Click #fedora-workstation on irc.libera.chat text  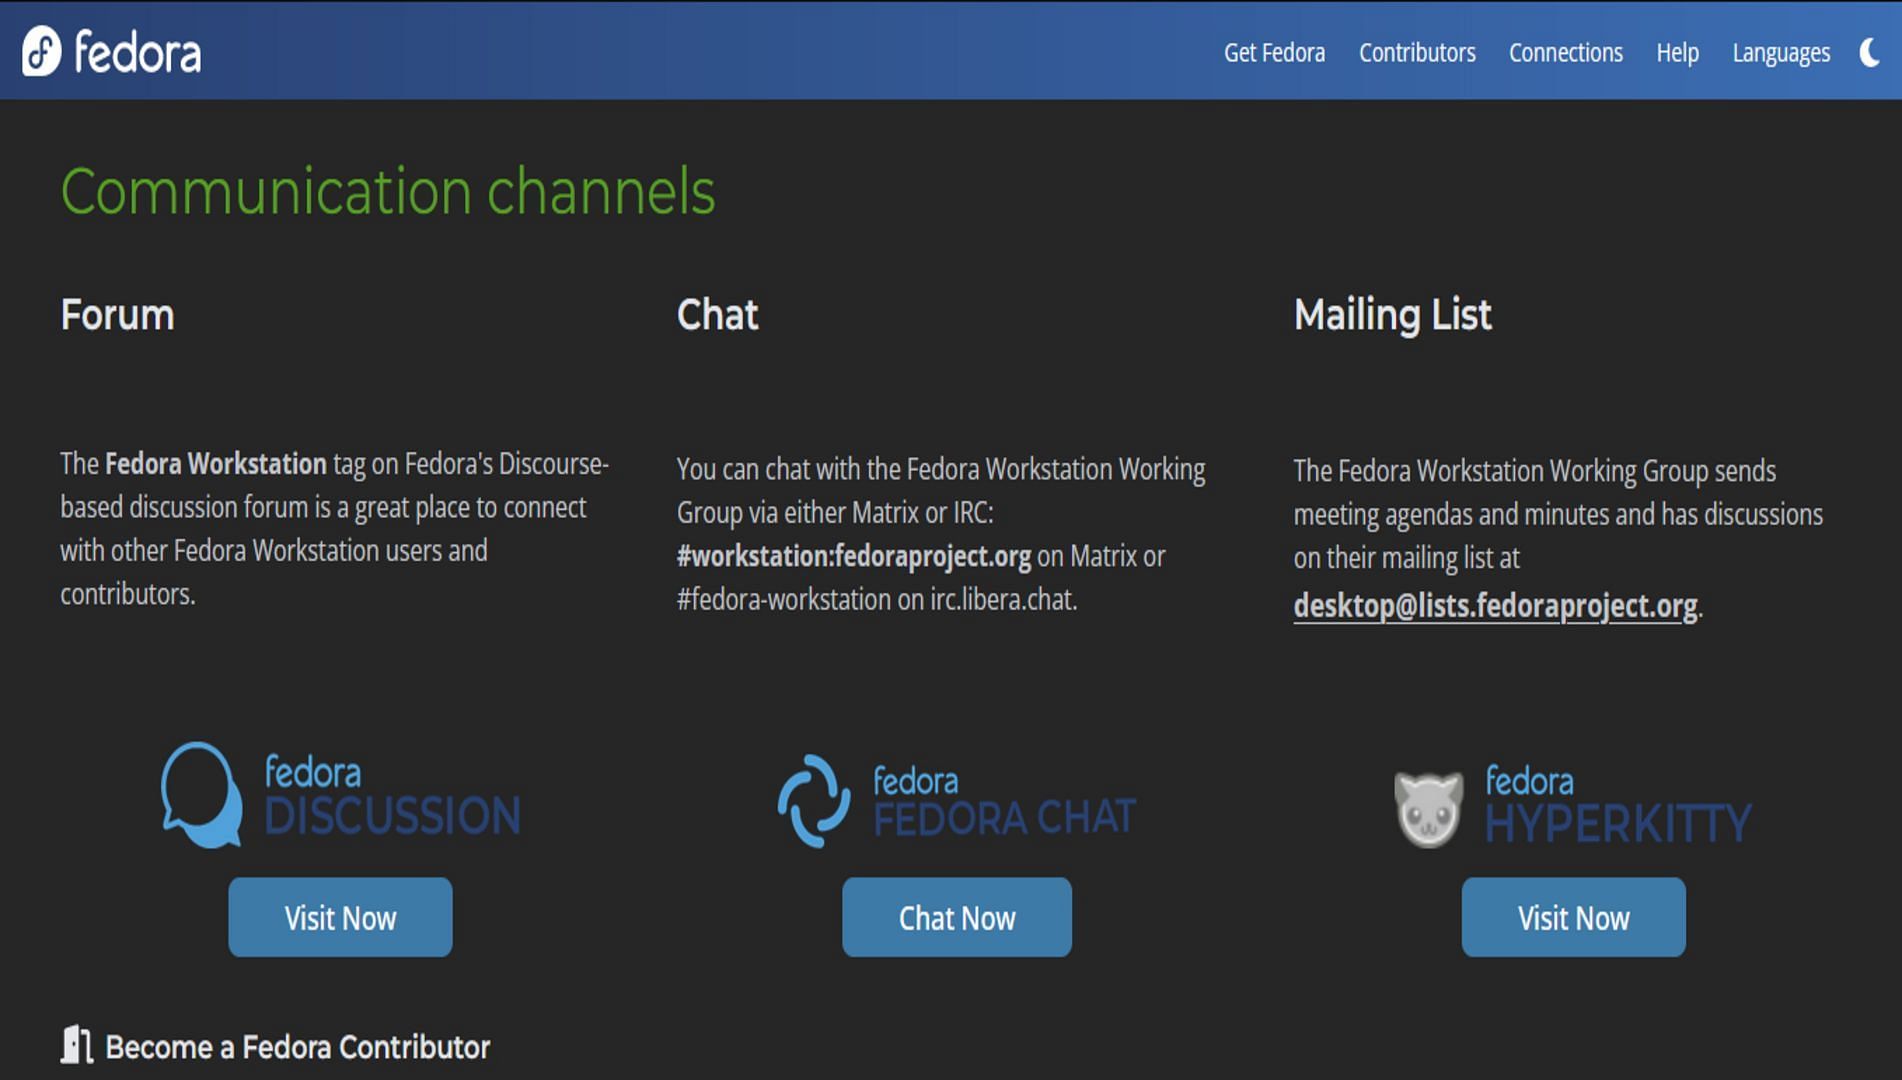click(876, 600)
